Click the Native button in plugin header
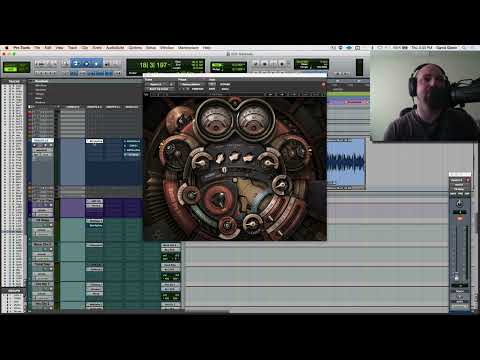 (x=225, y=89)
